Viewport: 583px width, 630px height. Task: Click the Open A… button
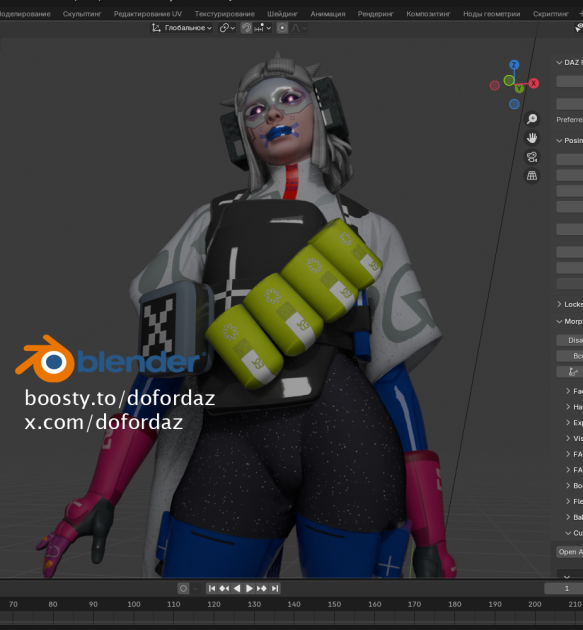click(x=570, y=552)
